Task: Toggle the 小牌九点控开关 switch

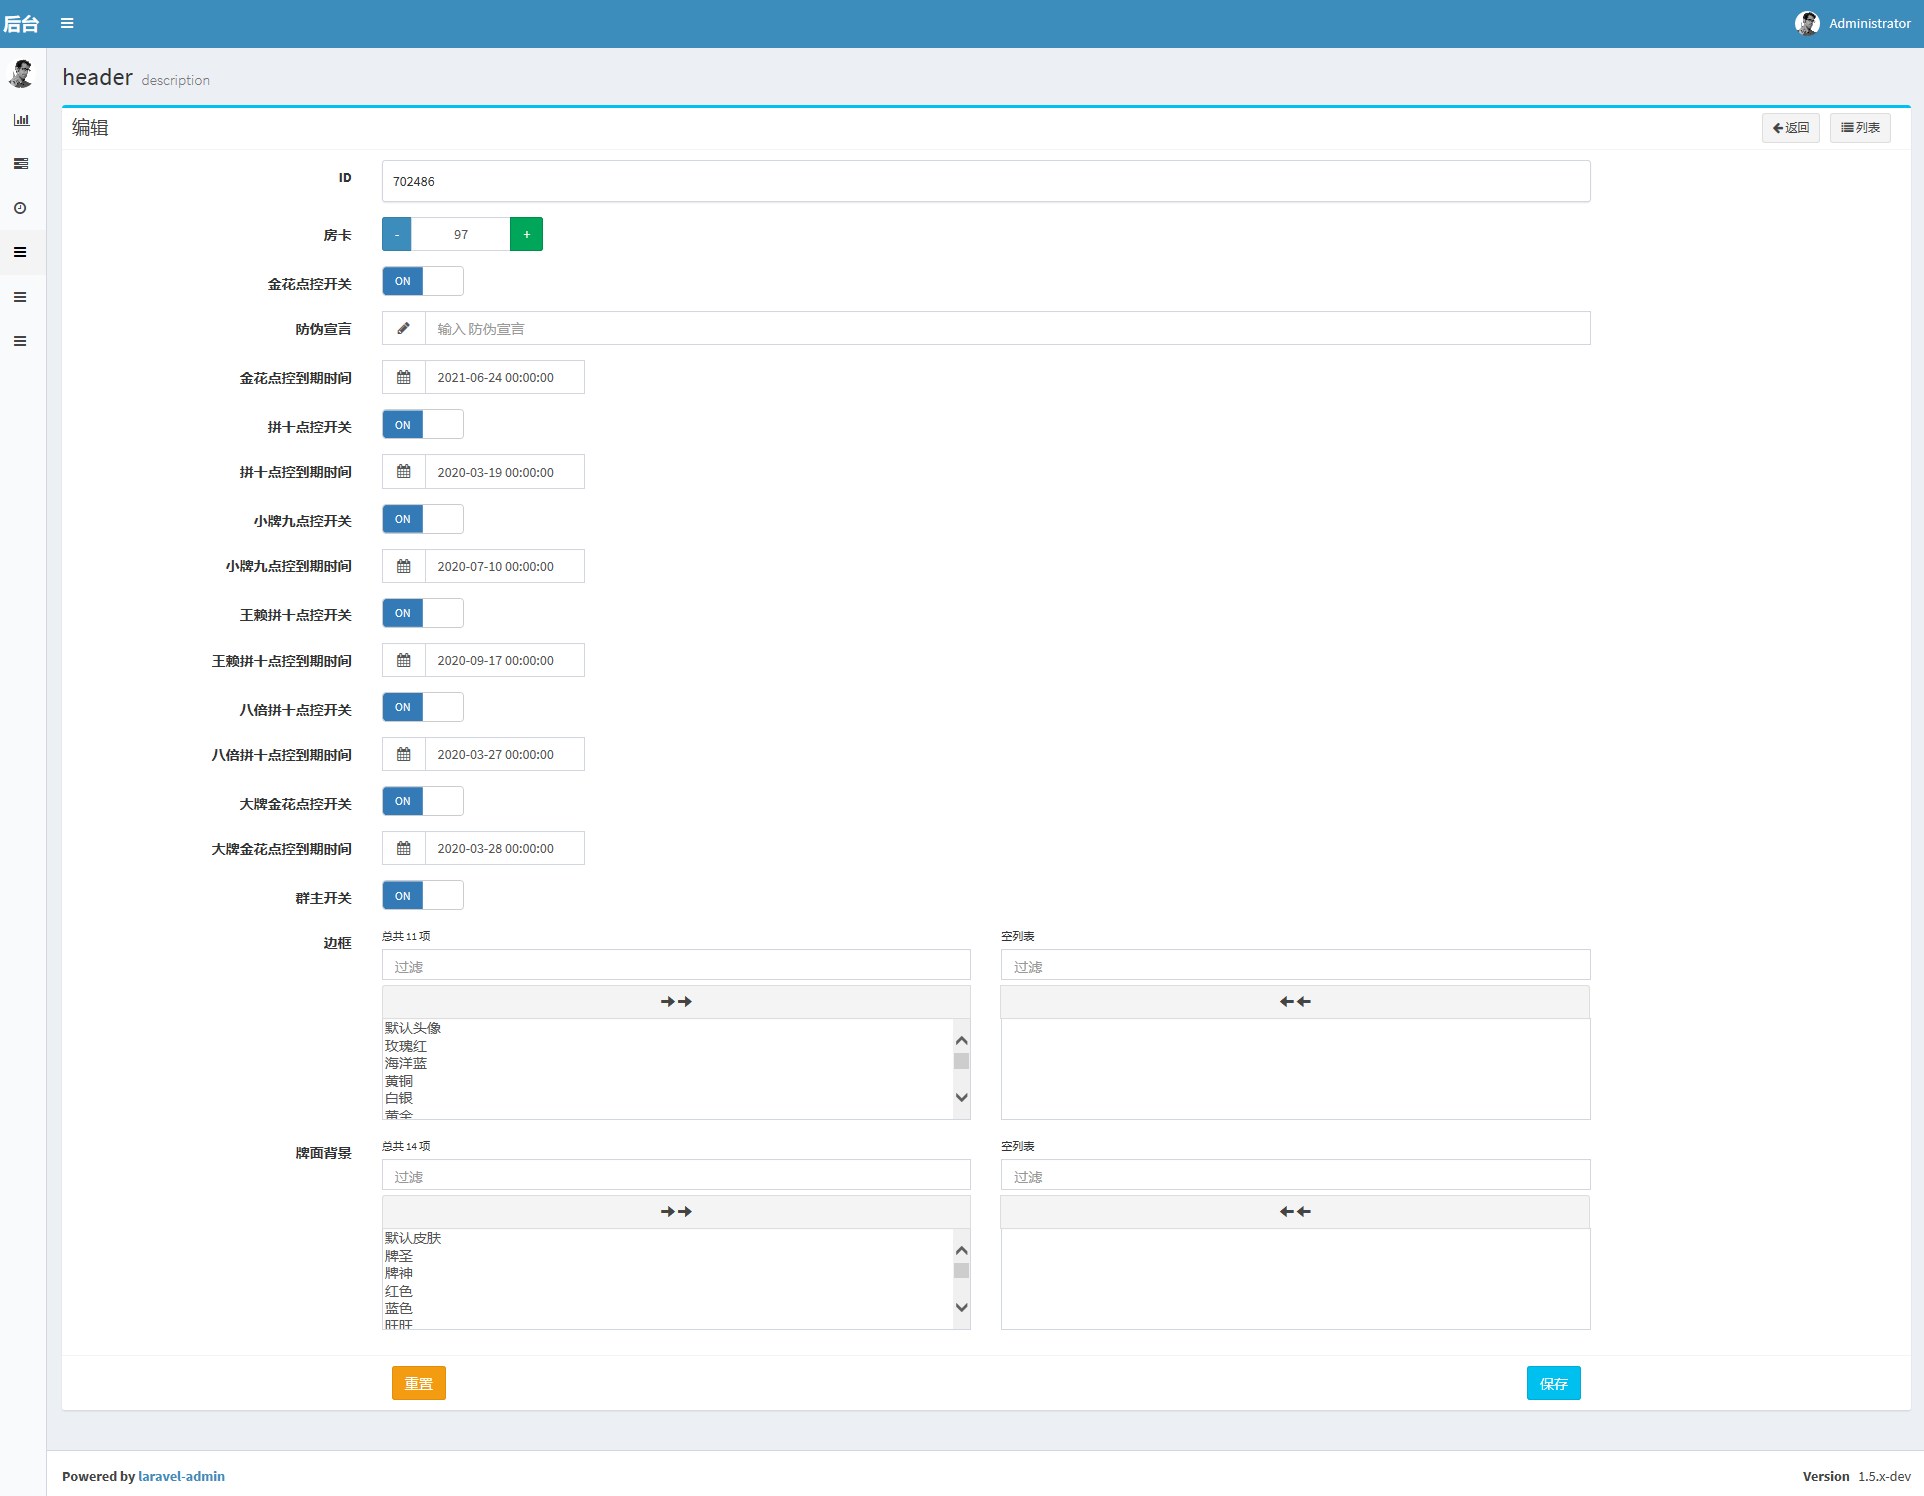Action: [x=423, y=519]
